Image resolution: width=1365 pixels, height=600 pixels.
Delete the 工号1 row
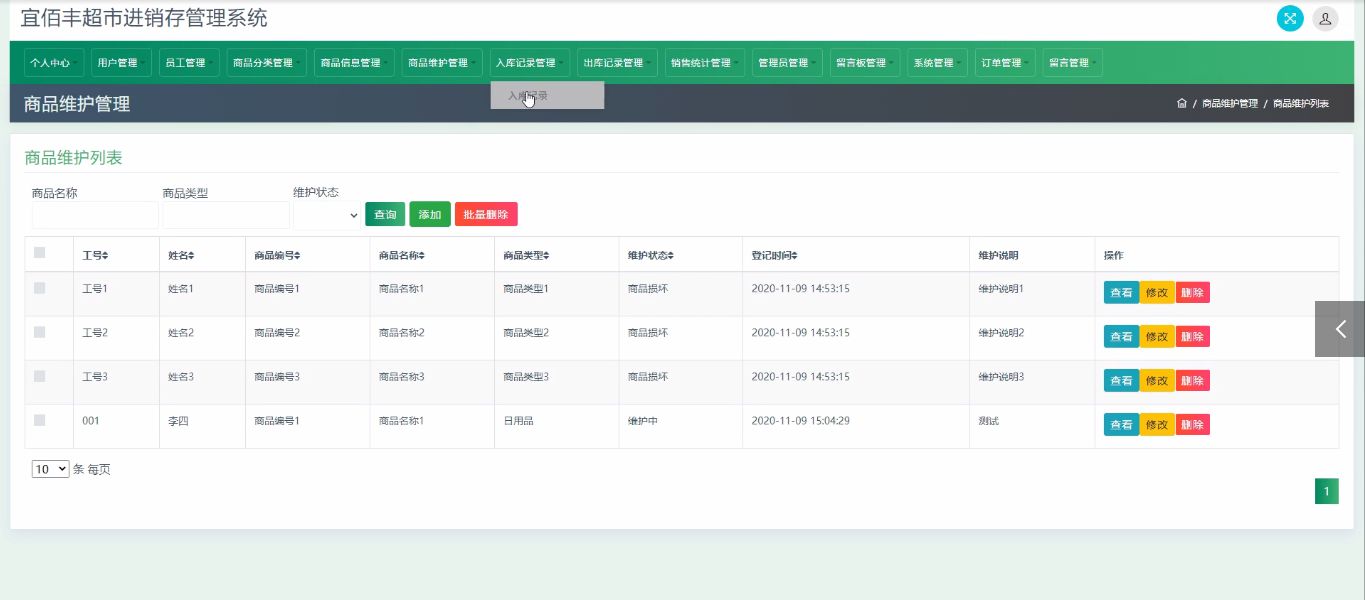pyautogui.click(x=1193, y=293)
